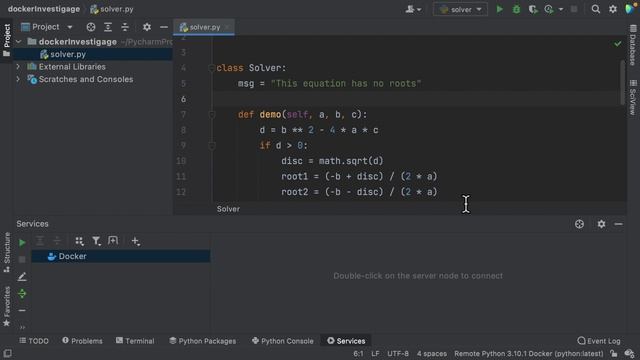
Task: Open in new tab Services icon
Action: coord(113,241)
